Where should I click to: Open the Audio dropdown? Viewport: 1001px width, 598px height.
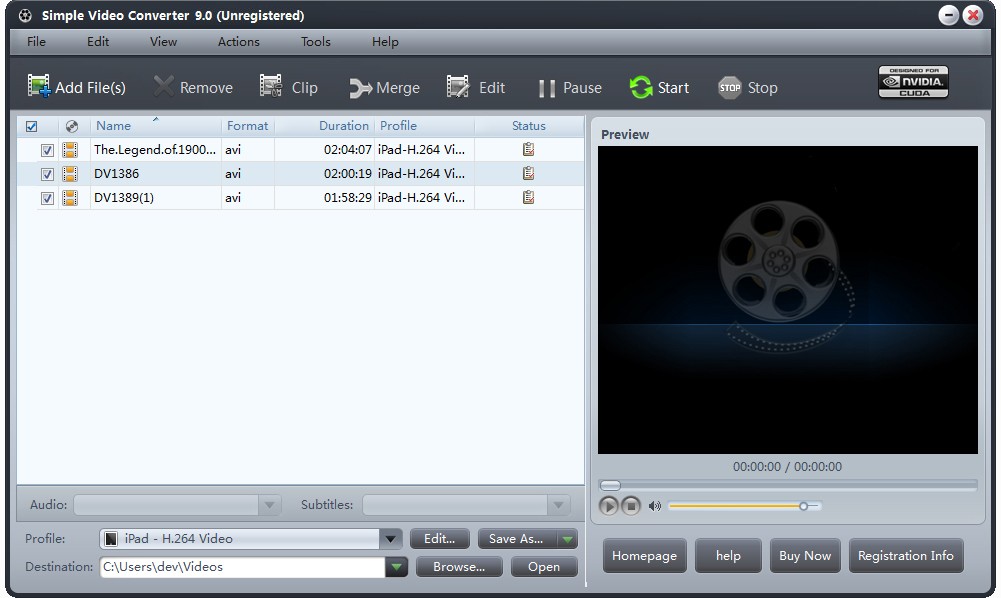tap(269, 505)
